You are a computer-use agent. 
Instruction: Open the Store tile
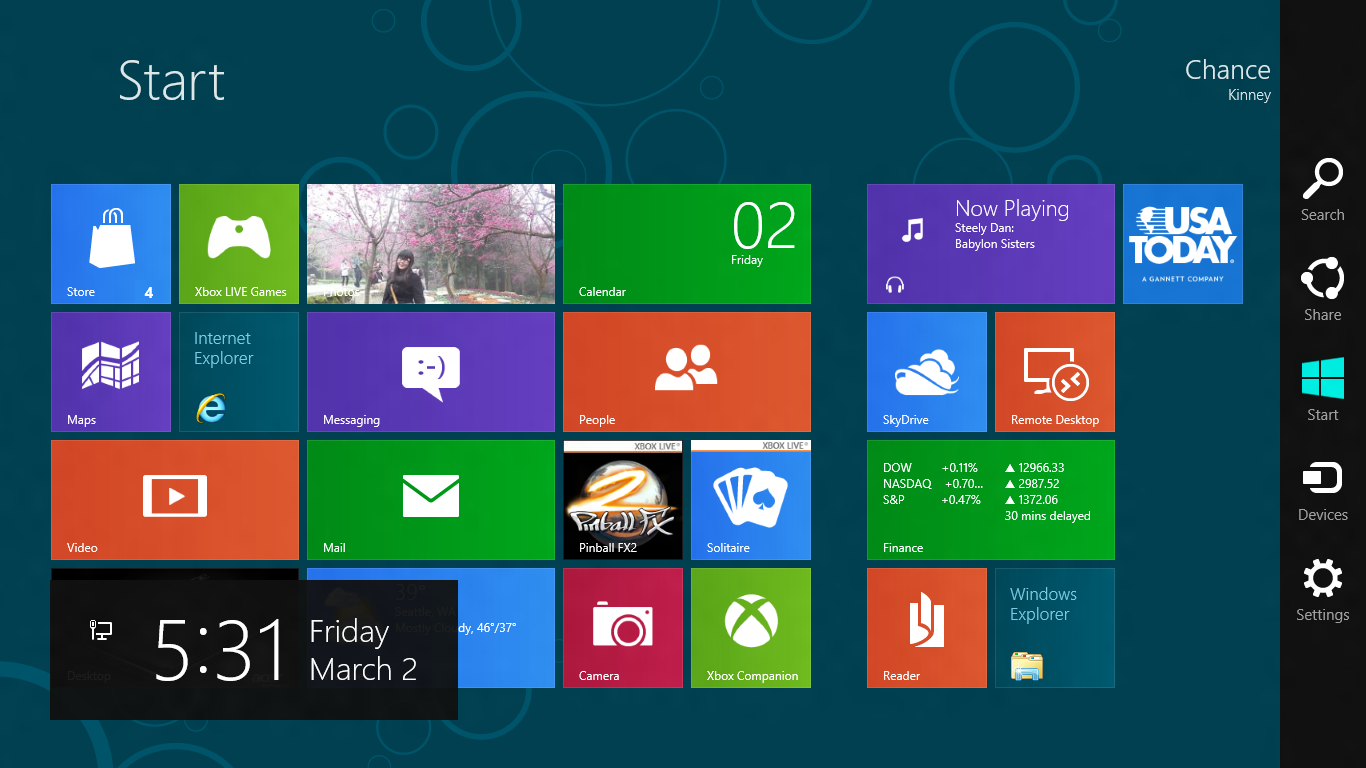click(111, 244)
